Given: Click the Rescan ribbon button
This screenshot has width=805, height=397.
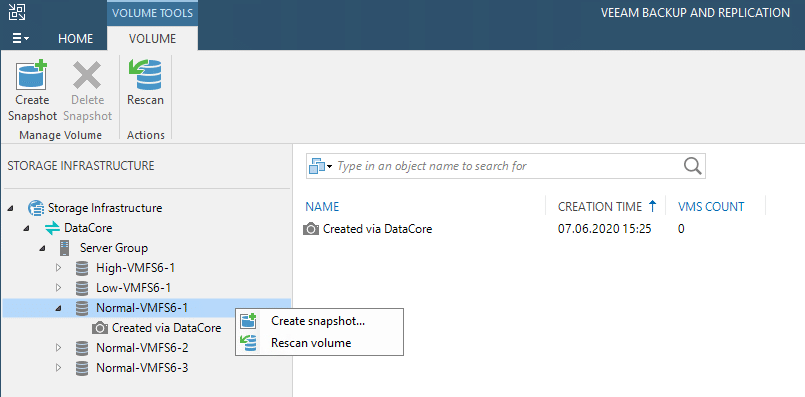Looking at the screenshot, I should coord(145,83).
